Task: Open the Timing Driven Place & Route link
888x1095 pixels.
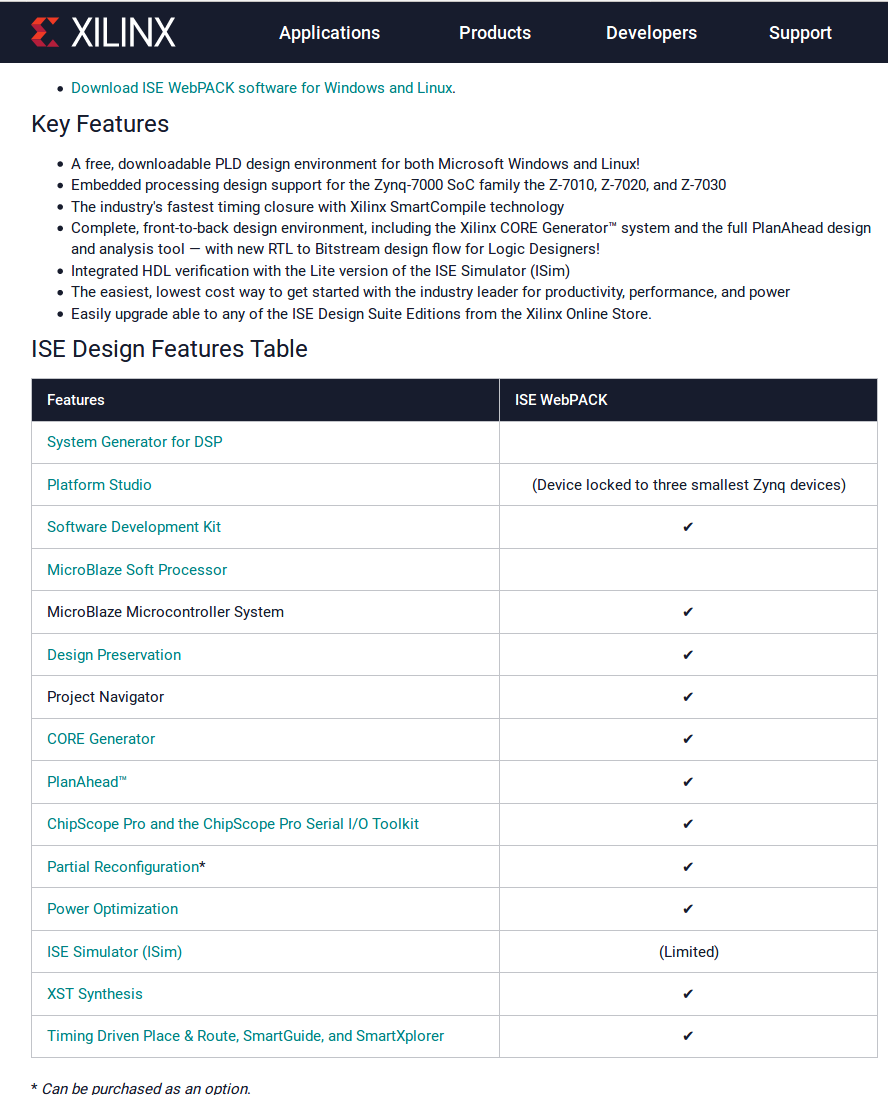Action: point(245,1036)
